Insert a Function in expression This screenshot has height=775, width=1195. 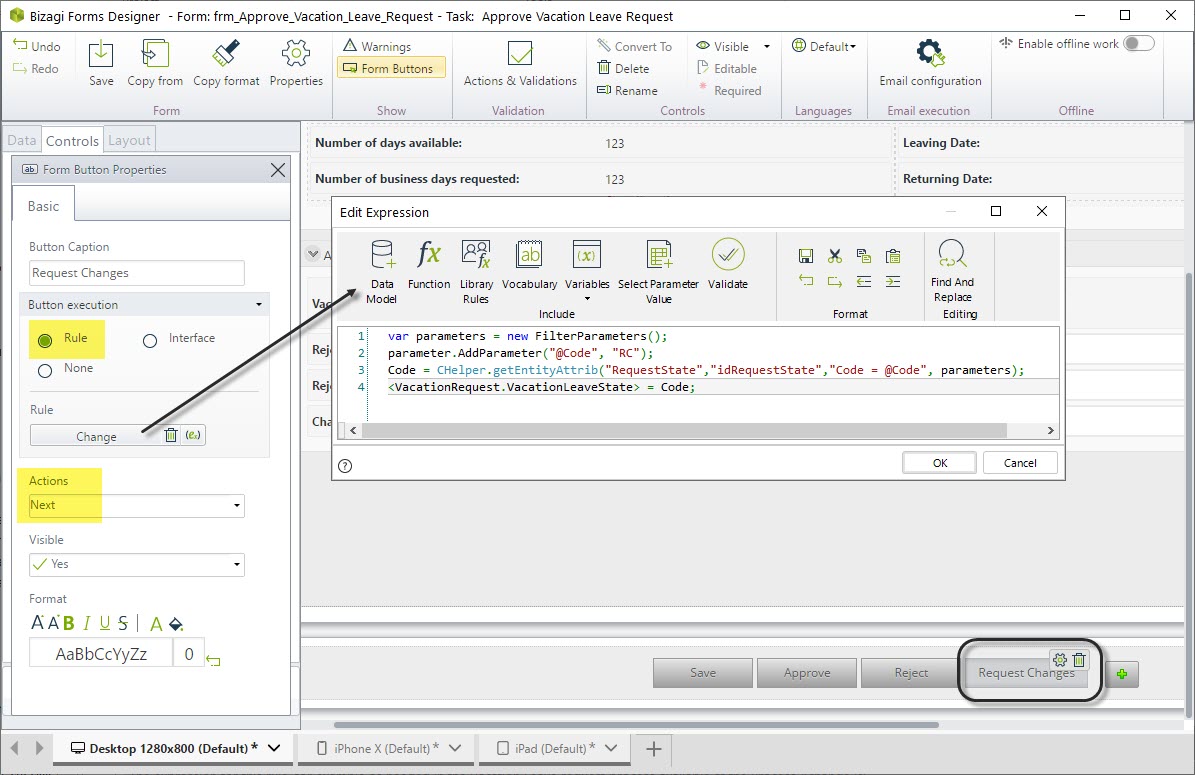pos(429,264)
